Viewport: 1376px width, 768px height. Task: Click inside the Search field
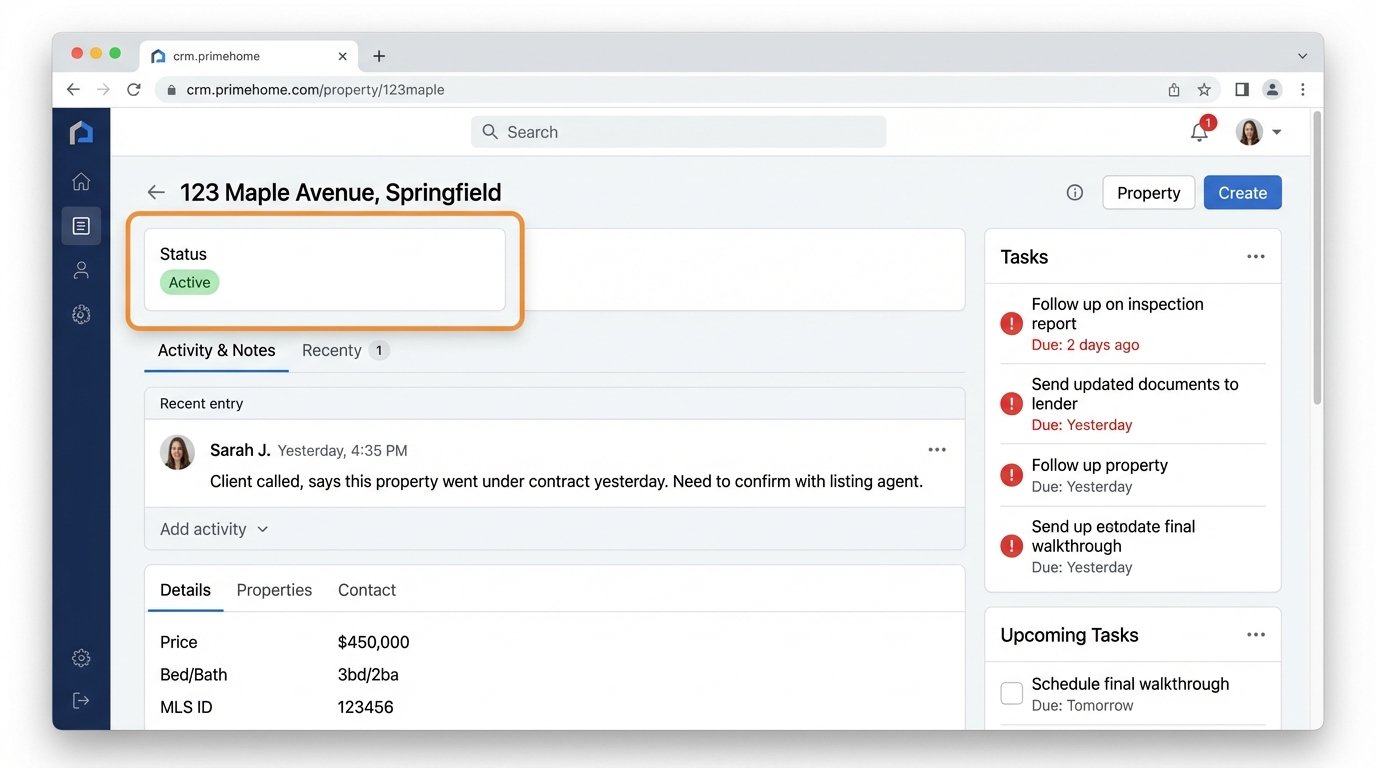pyautogui.click(x=678, y=131)
